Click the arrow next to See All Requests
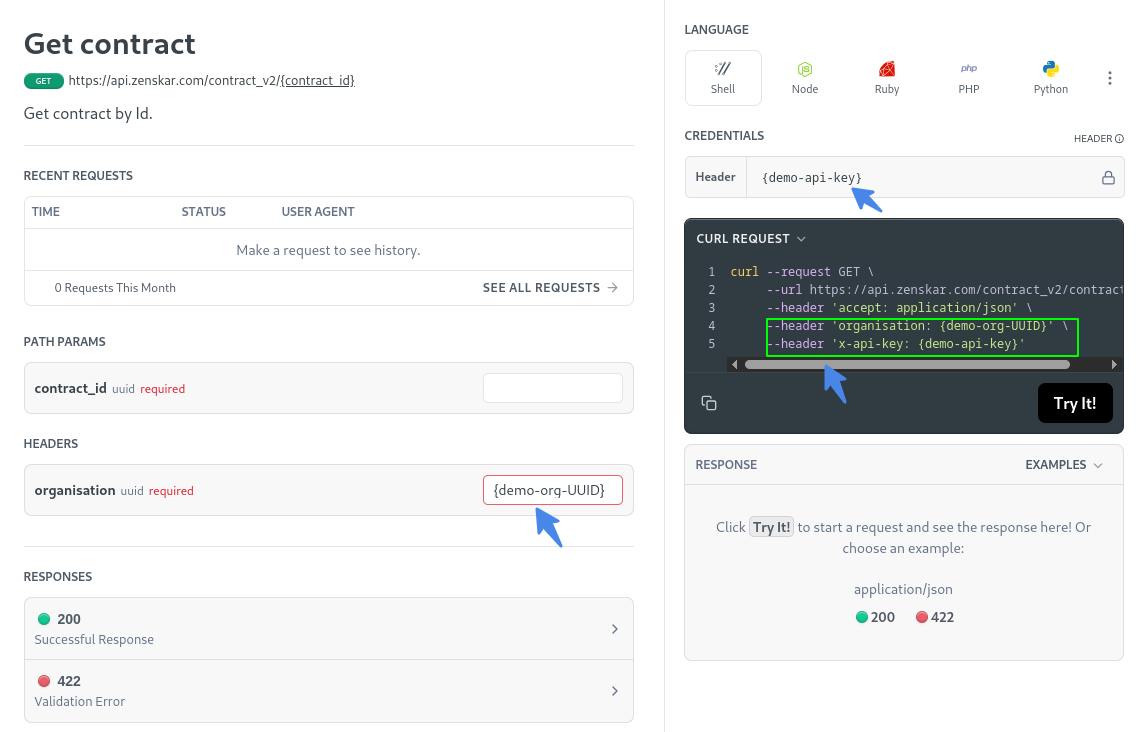 613,287
